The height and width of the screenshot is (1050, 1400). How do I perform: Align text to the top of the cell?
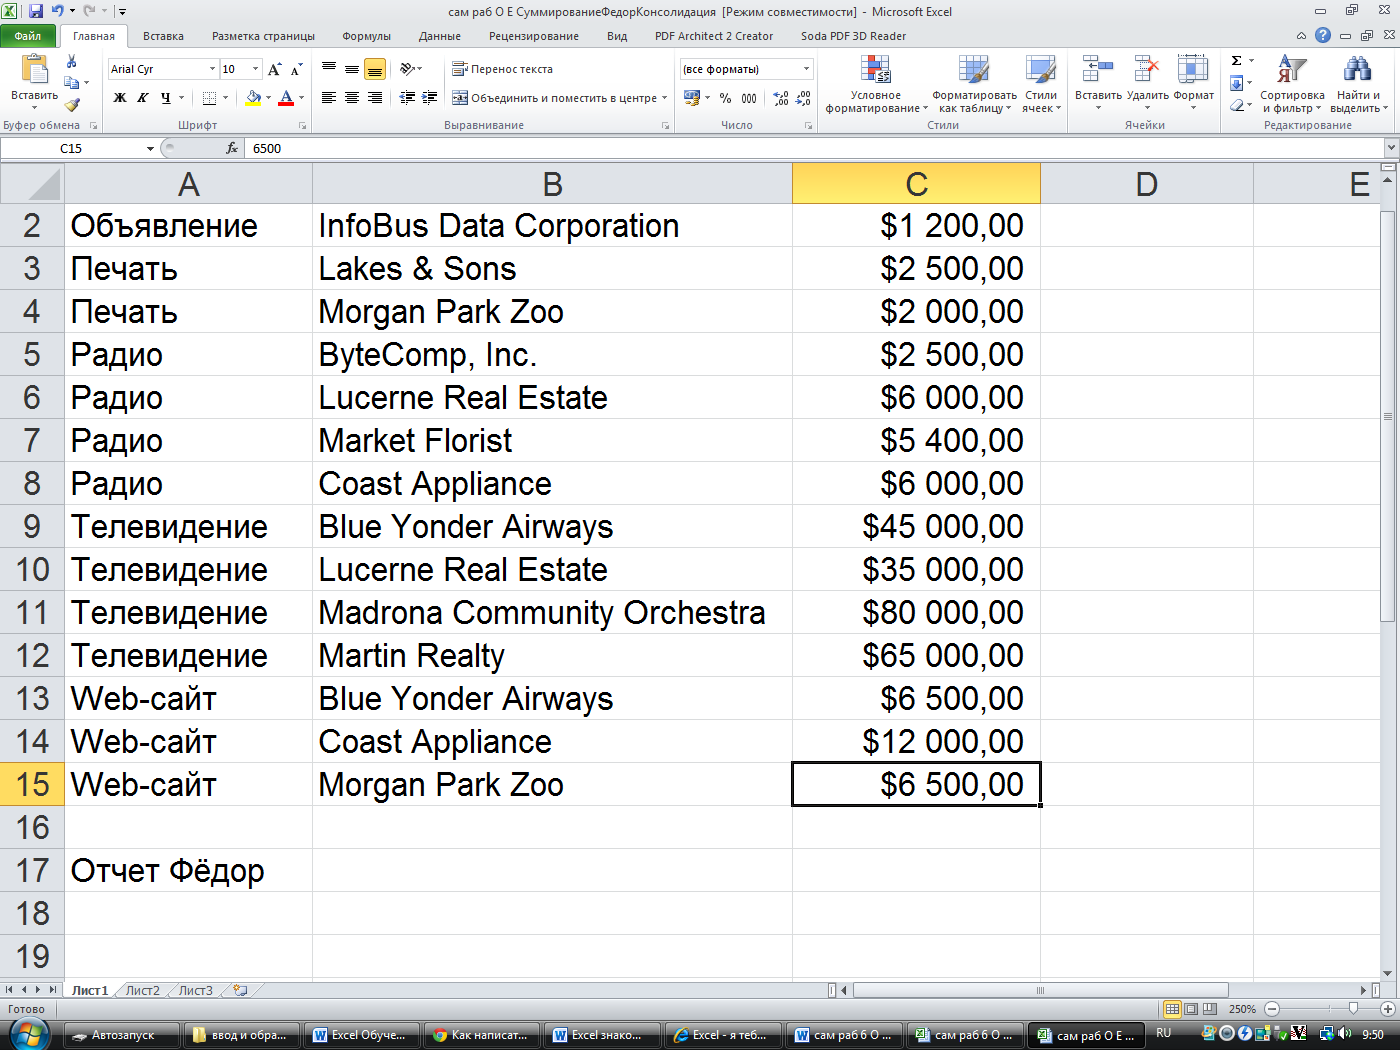coord(329,69)
